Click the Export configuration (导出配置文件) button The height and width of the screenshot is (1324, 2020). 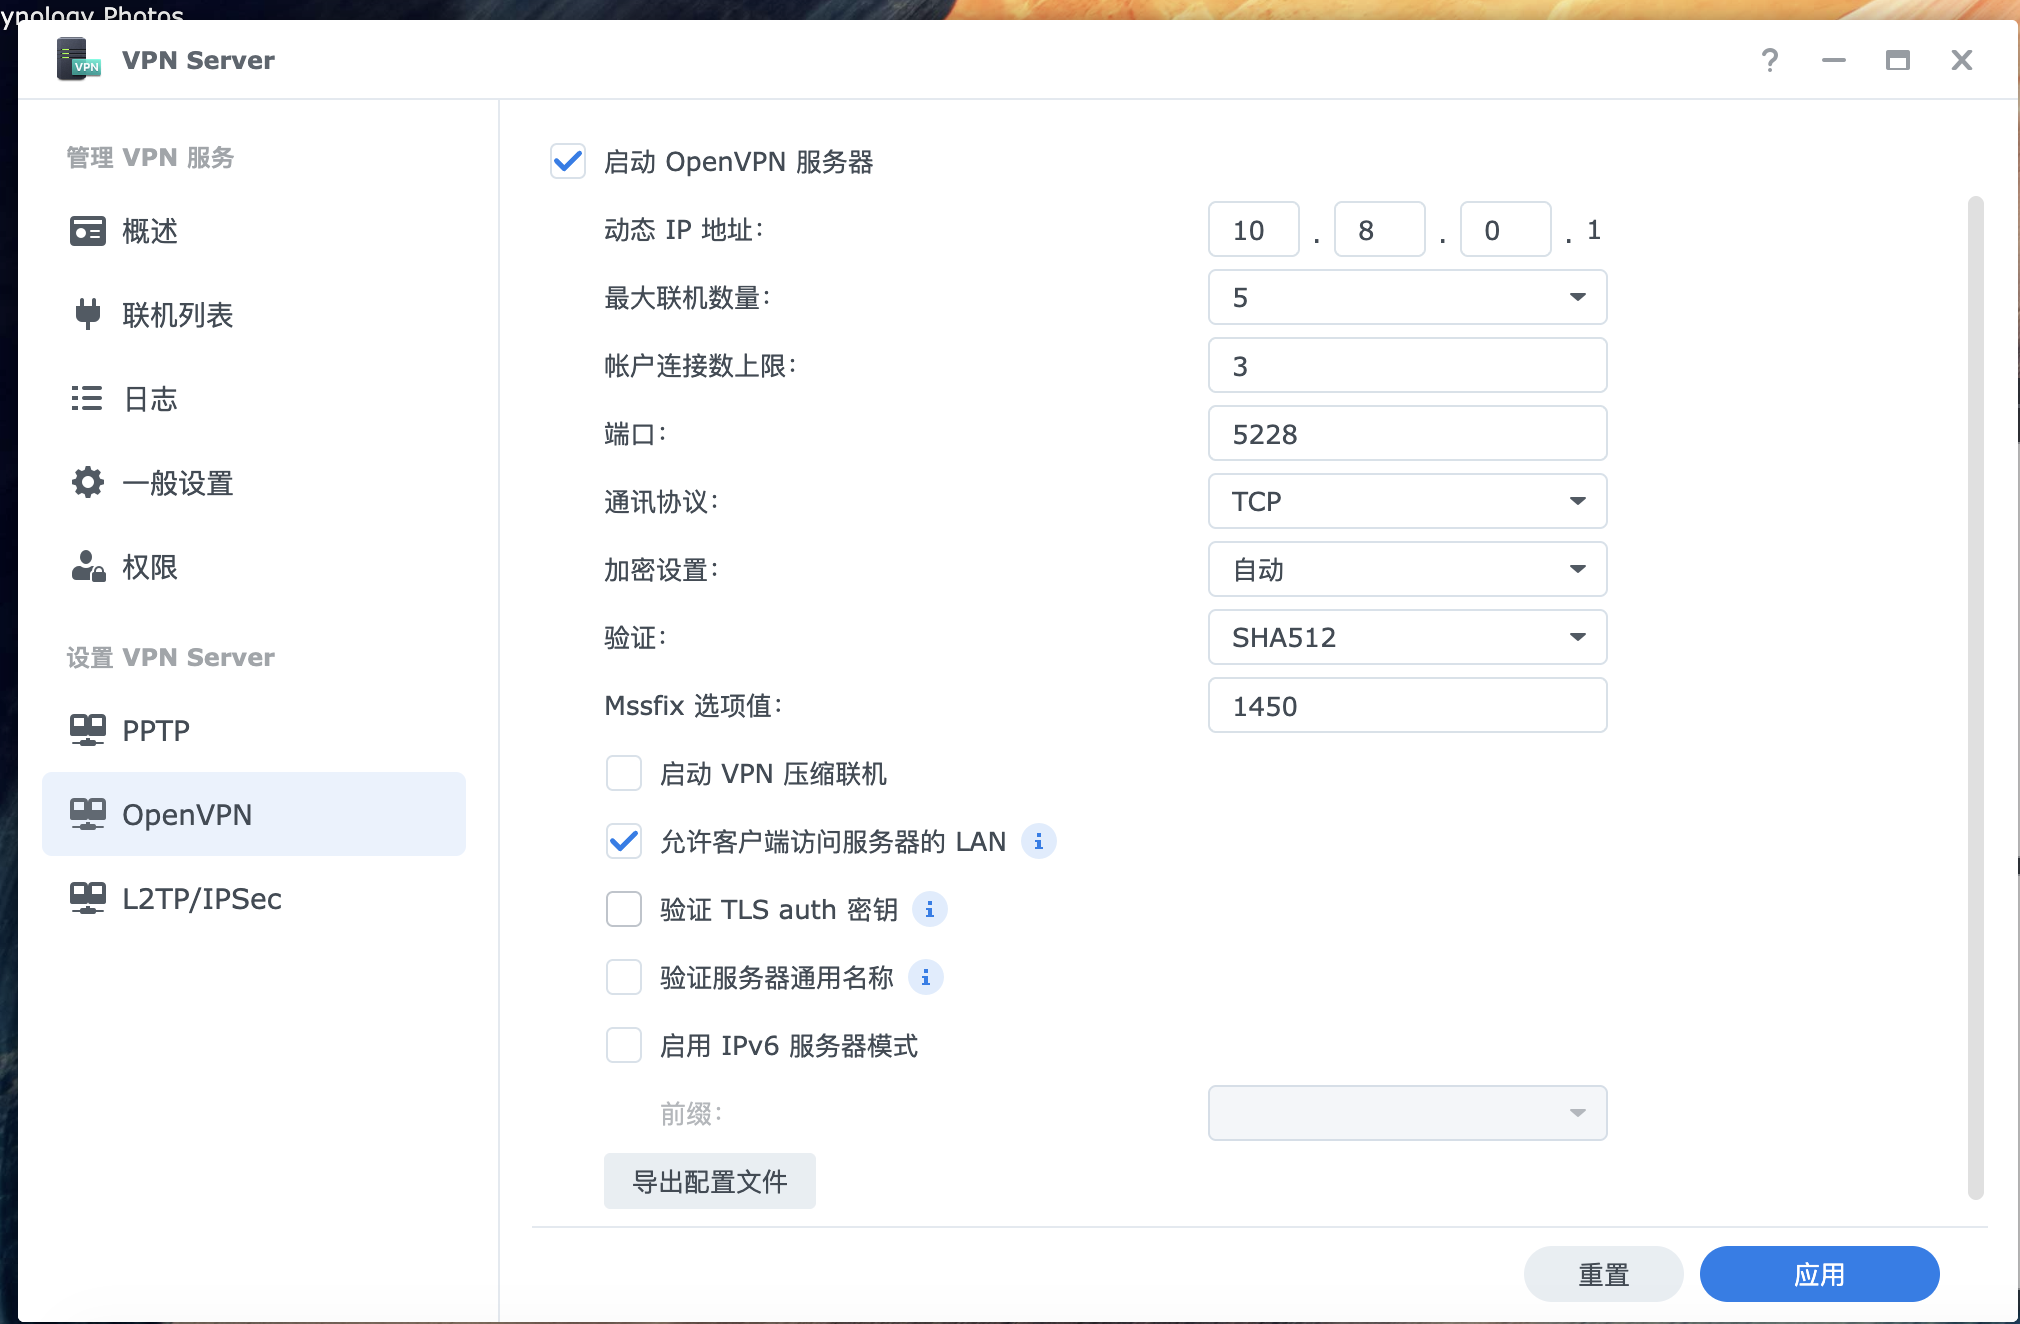tap(709, 1182)
